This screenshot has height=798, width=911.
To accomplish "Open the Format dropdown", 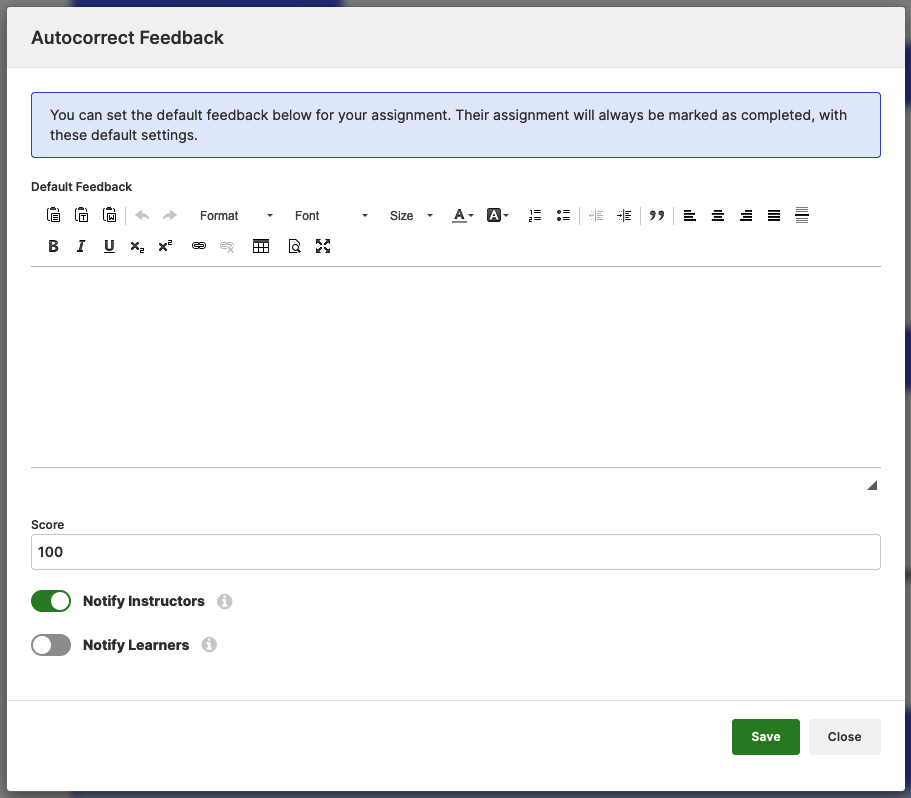I will [236, 215].
